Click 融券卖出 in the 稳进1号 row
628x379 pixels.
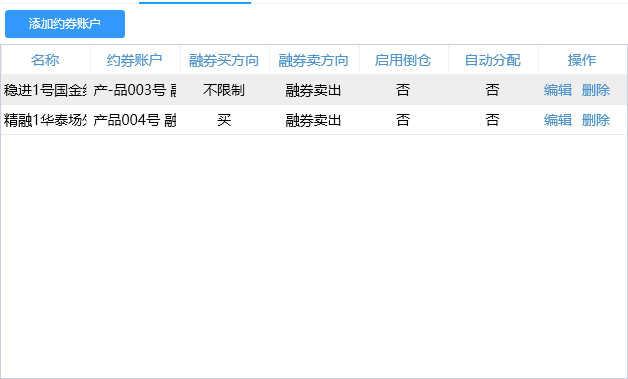click(x=314, y=90)
